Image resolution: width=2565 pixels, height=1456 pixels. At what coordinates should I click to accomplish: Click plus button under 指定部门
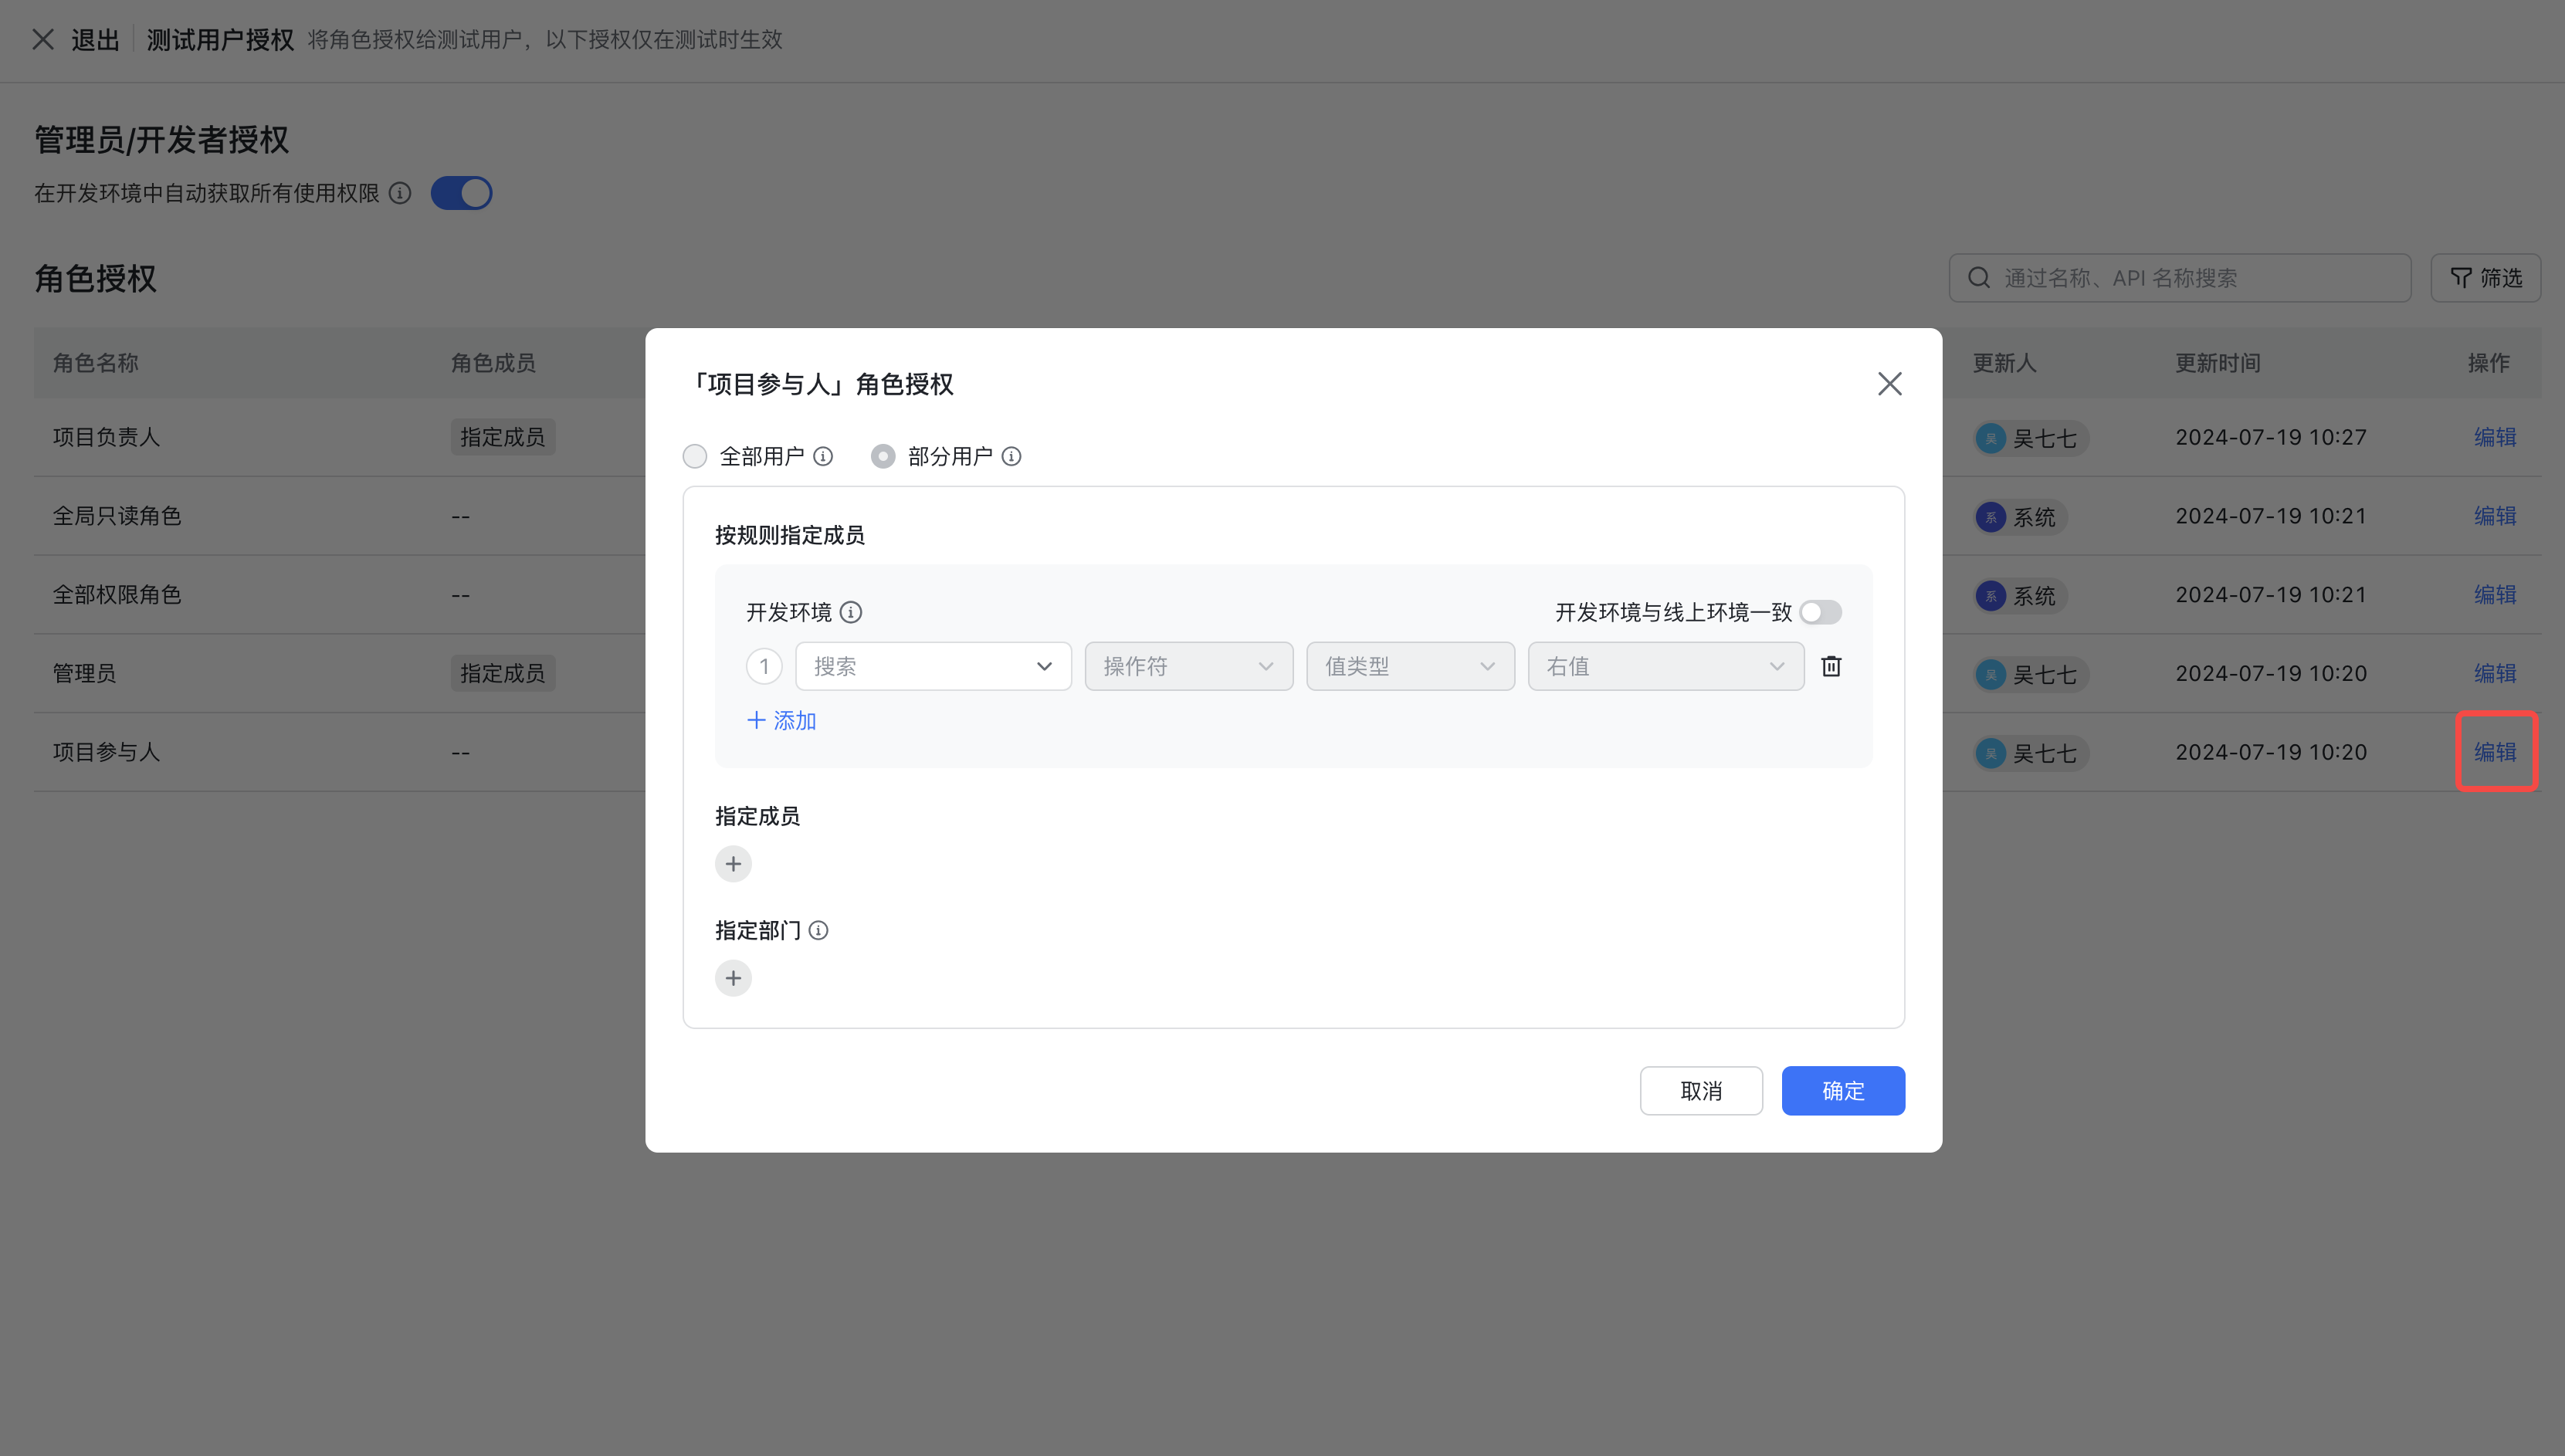pos(733,978)
